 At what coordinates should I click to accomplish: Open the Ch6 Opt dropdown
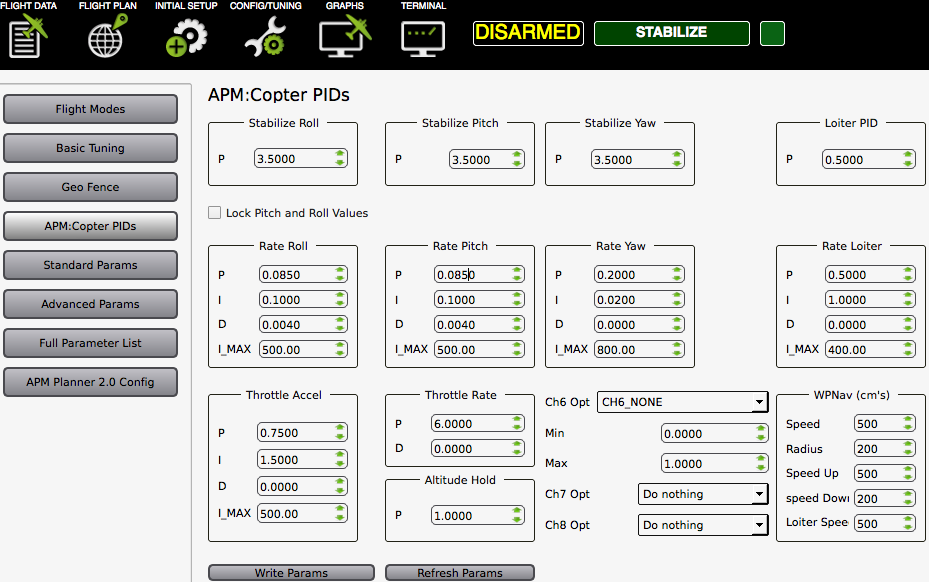pyautogui.click(x=683, y=402)
